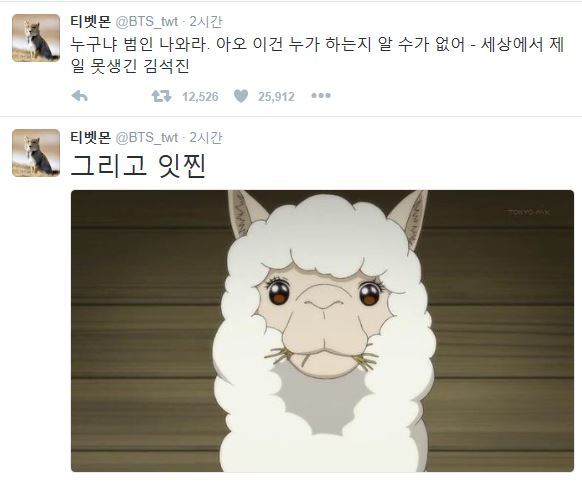
Task: Click 티벳몬 display name on second tweet
Action: 91,137
